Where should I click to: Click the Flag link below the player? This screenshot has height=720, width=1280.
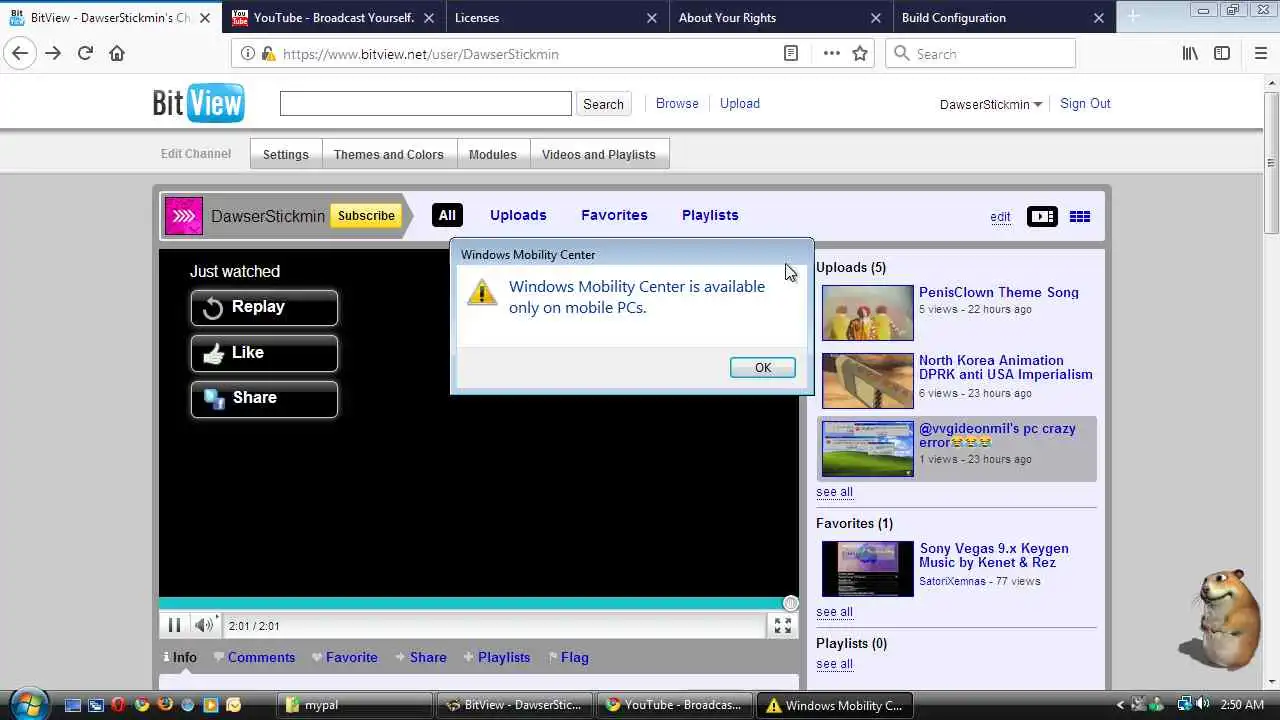pyautogui.click(x=575, y=657)
